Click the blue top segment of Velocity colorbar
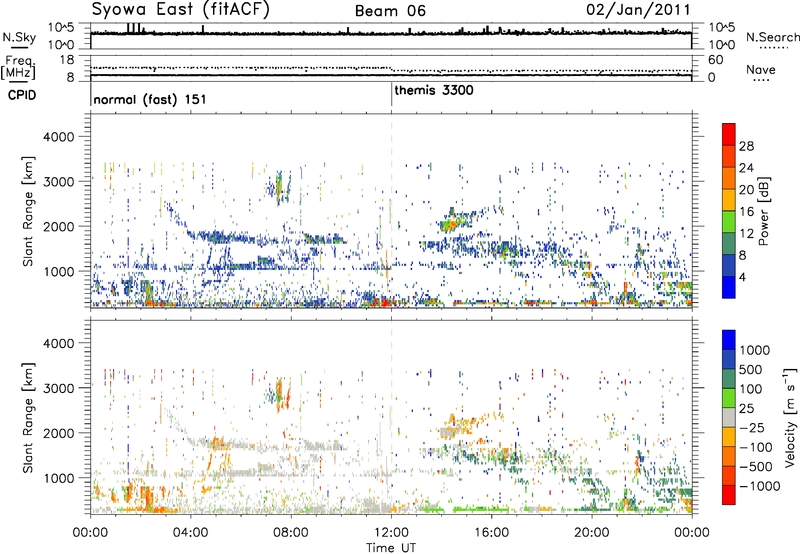800x554 pixels. point(729,340)
